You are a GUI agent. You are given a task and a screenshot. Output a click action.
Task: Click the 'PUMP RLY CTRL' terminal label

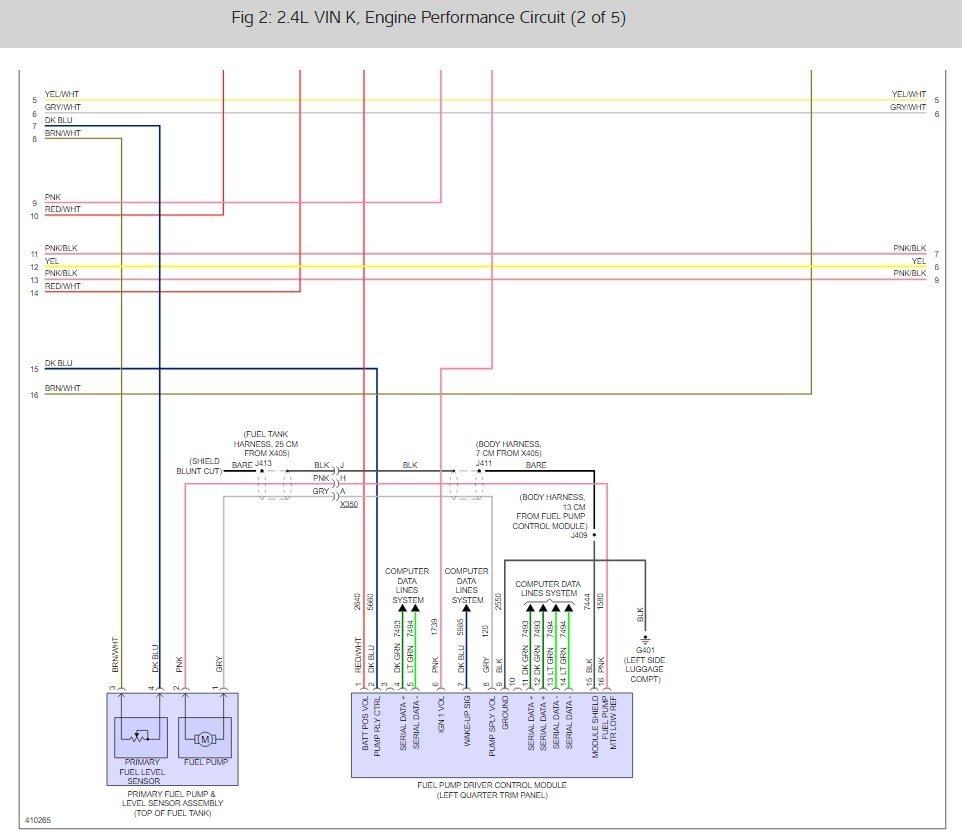pos(377,726)
